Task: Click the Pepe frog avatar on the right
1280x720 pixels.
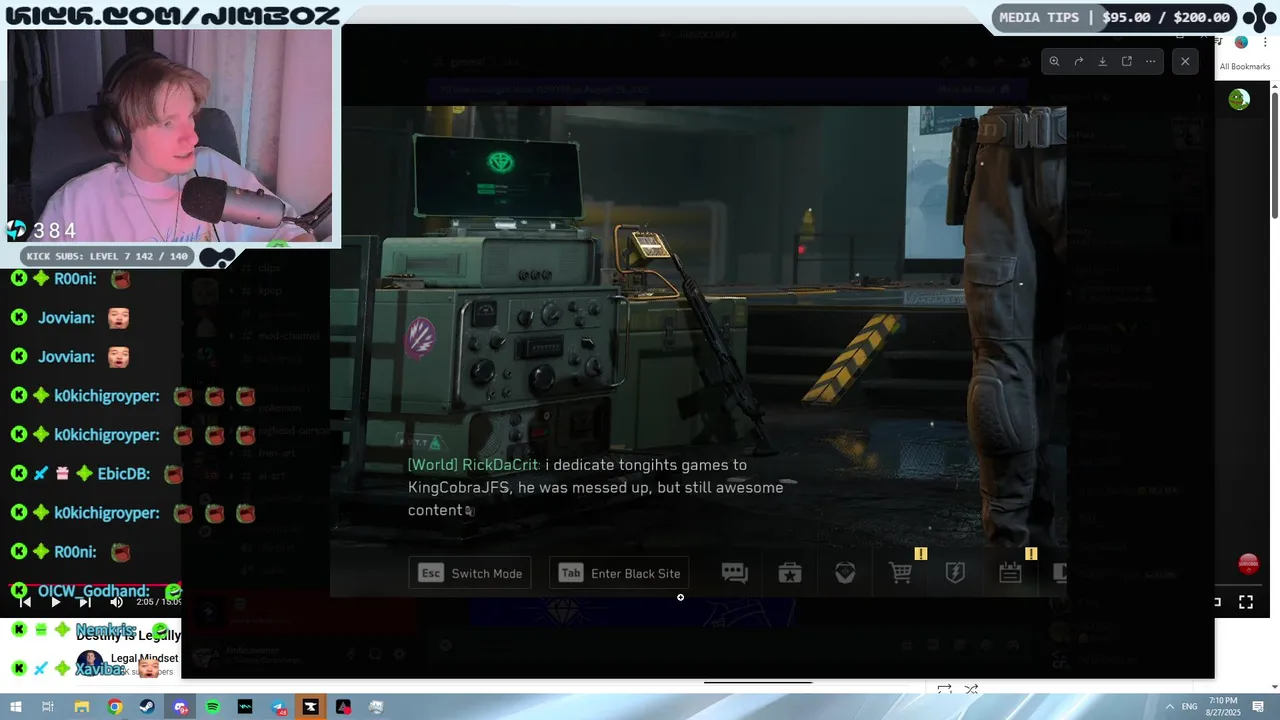Action: tap(1239, 99)
